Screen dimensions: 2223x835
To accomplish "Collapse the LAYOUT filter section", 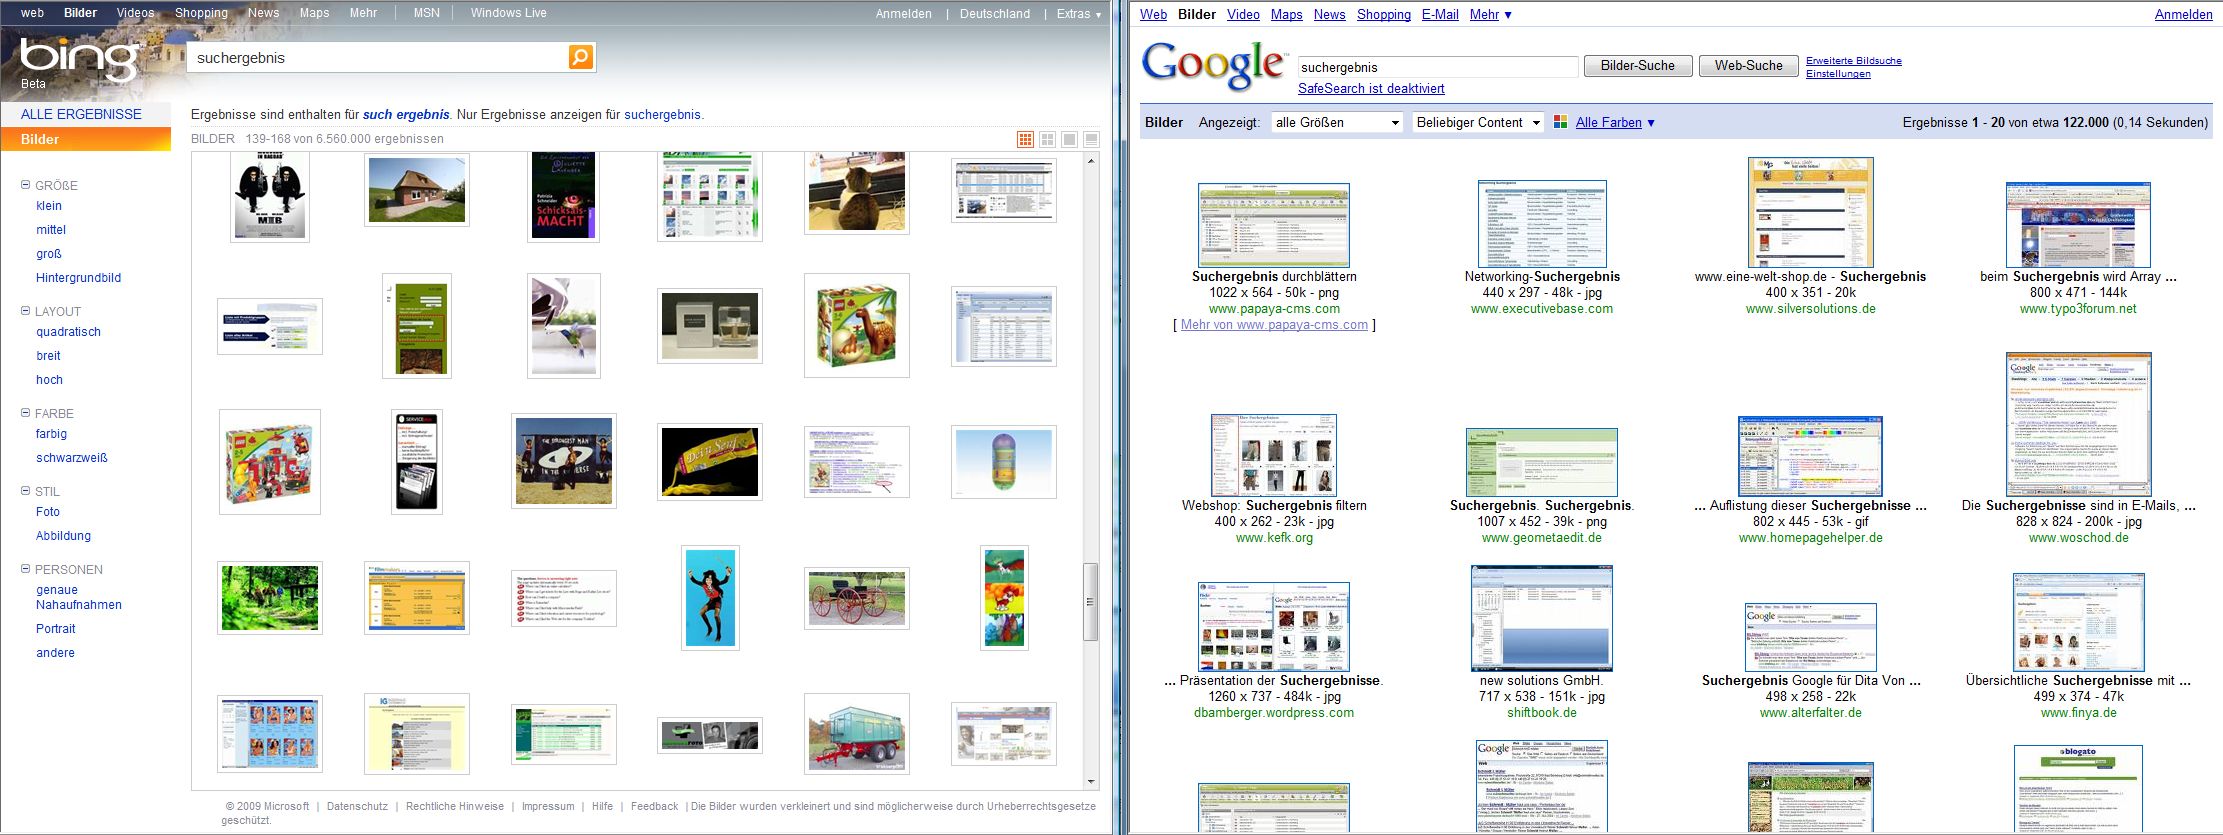I will [x=26, y=311].
